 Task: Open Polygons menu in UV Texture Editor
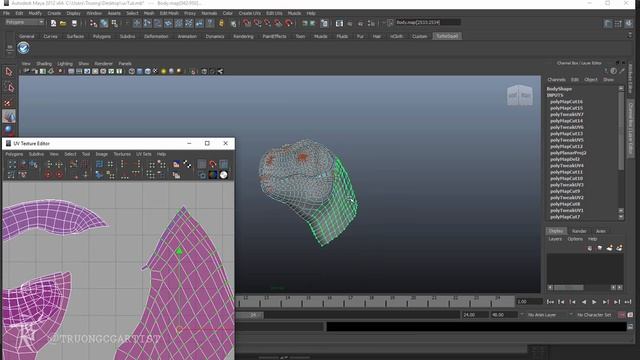point(14,154)
